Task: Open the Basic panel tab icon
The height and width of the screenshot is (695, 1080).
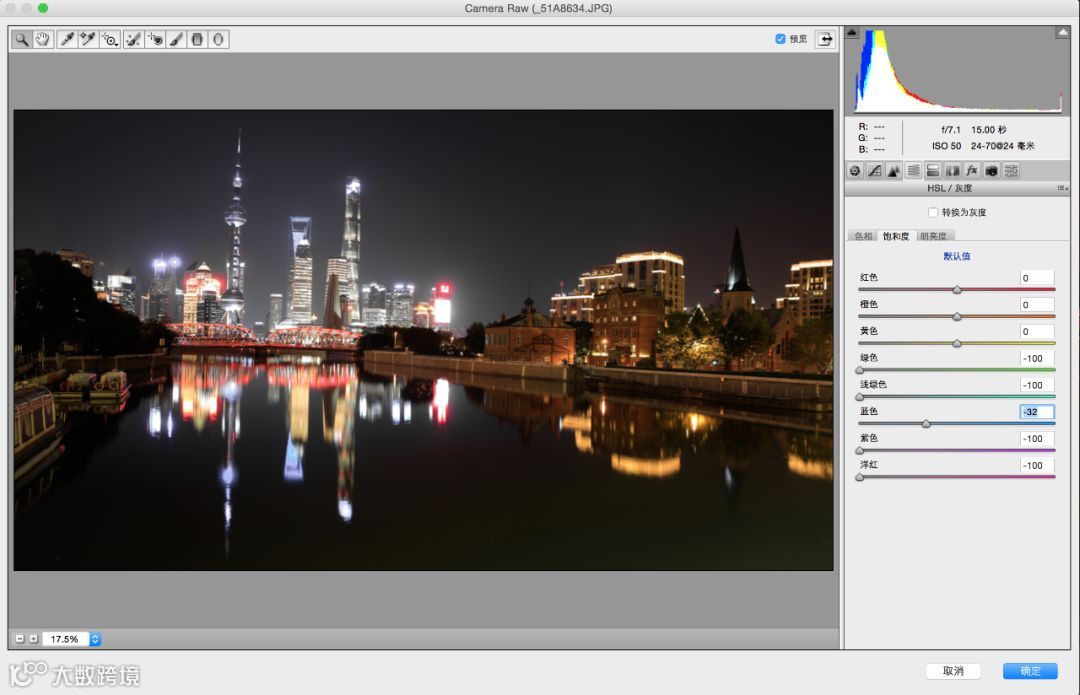Action: coord(855,171)
